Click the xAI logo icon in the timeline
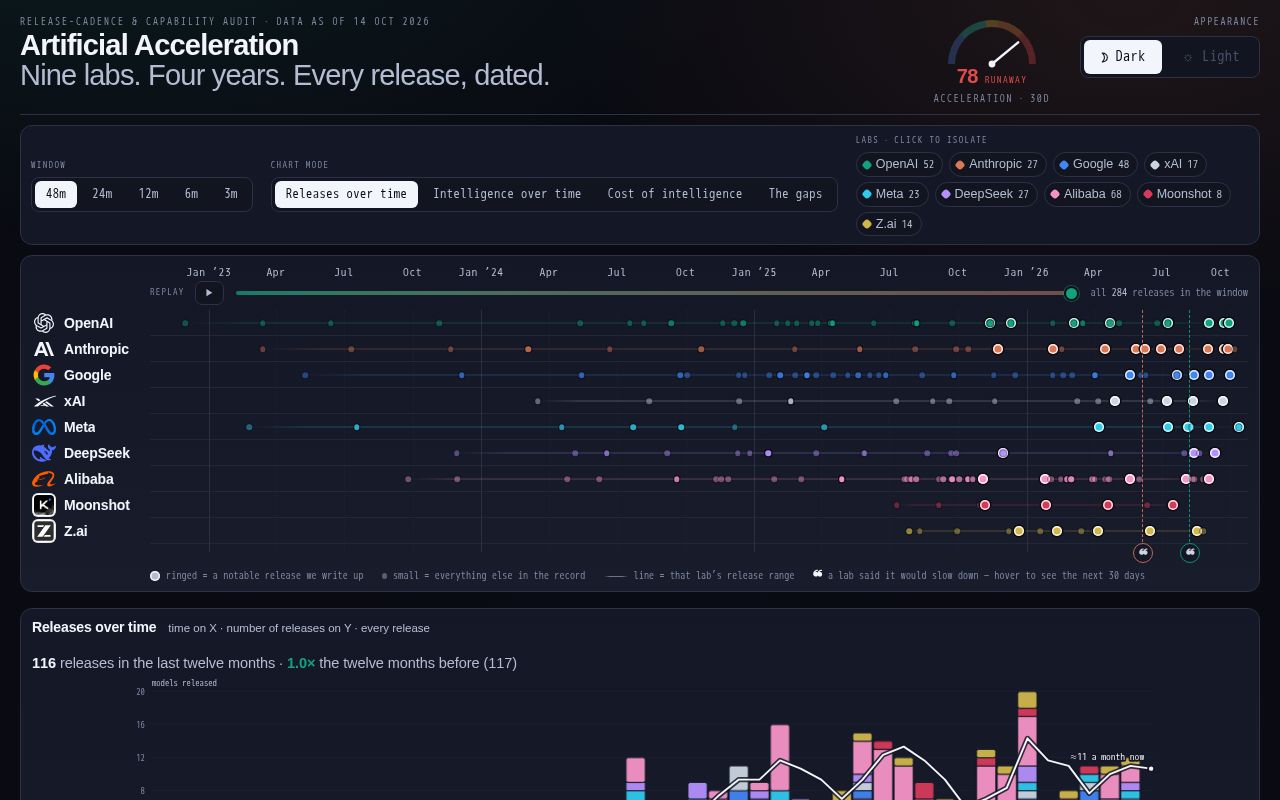 pyautogui.click(x=44, y=401)
